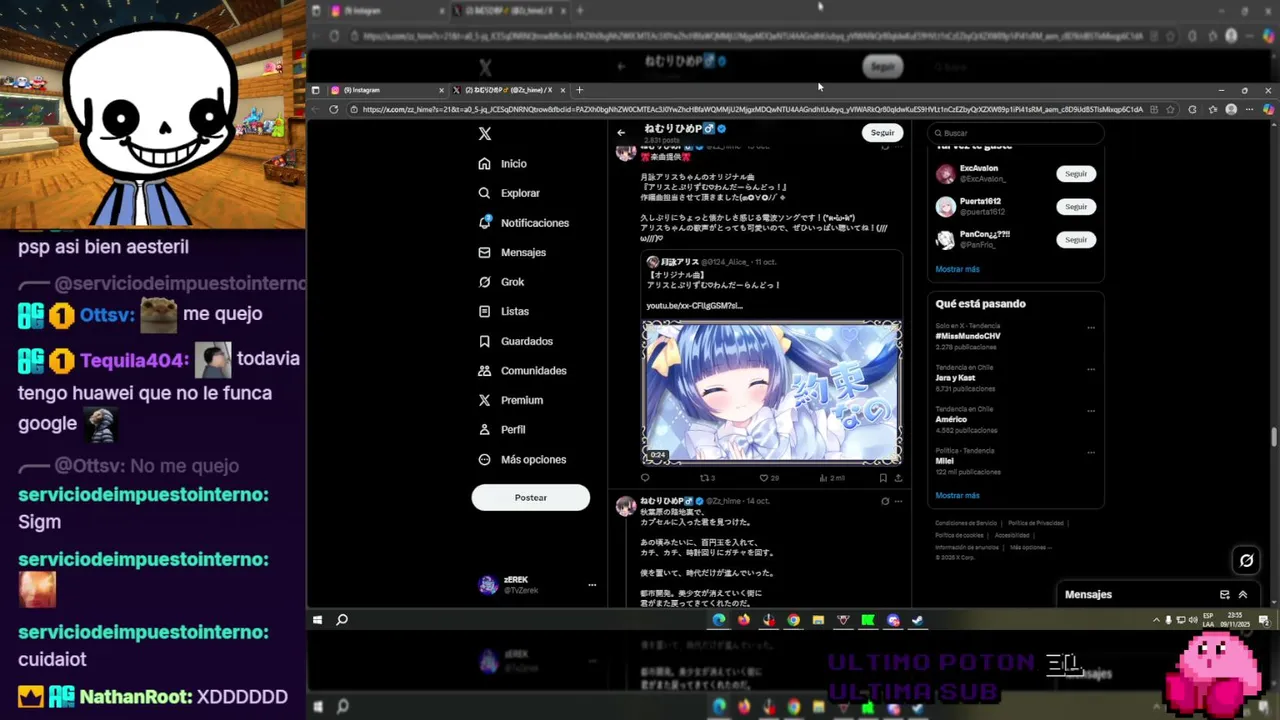Click Mostrar más under suggested accounts
The image size is (1280, 720).
(x=957, y=269)
